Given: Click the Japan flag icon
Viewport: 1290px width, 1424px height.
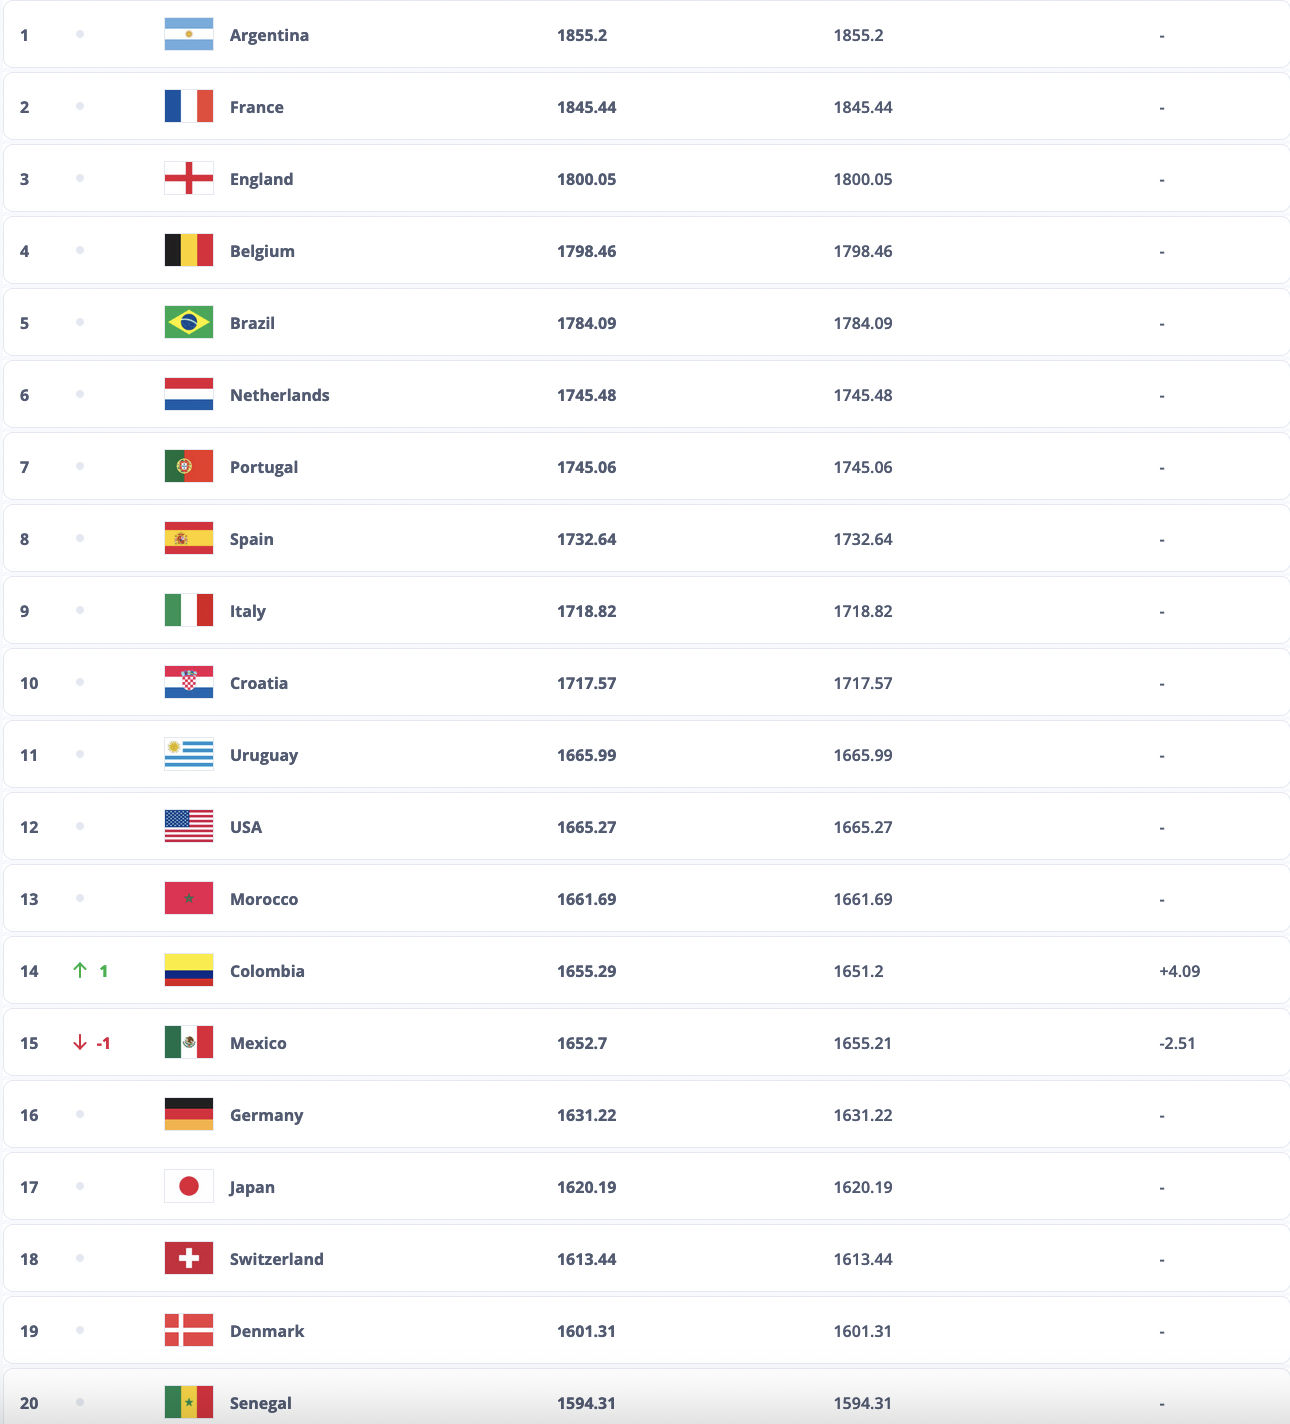Looking at the screenshot, I should click(x=189, y=1186).
